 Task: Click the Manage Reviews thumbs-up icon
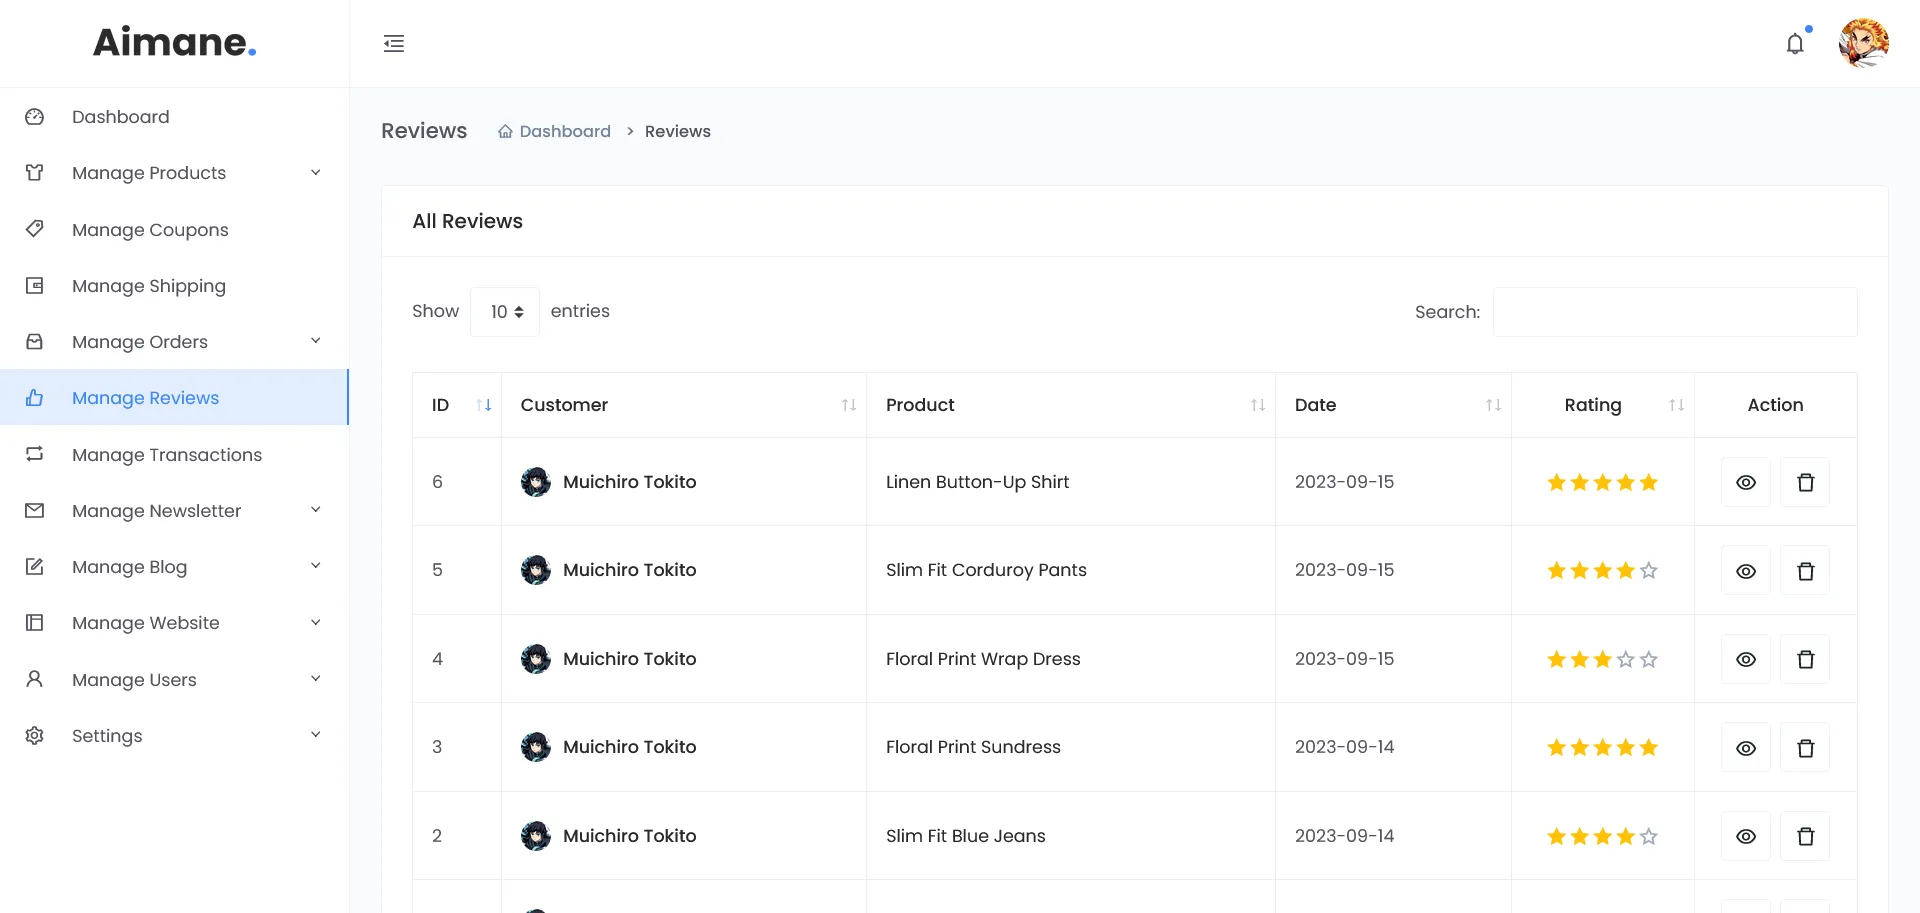pyautogui.click(x=34, y=398)
